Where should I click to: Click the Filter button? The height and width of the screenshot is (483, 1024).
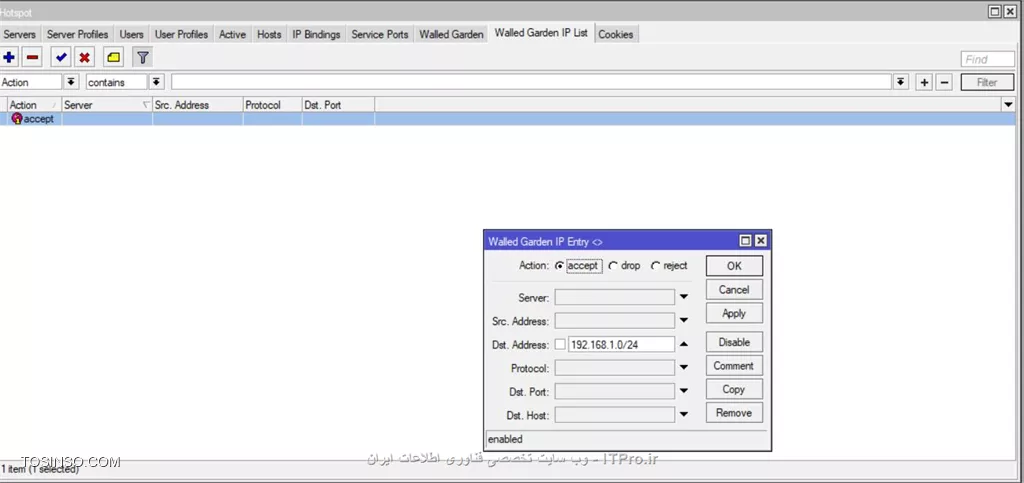click(987, 82)
